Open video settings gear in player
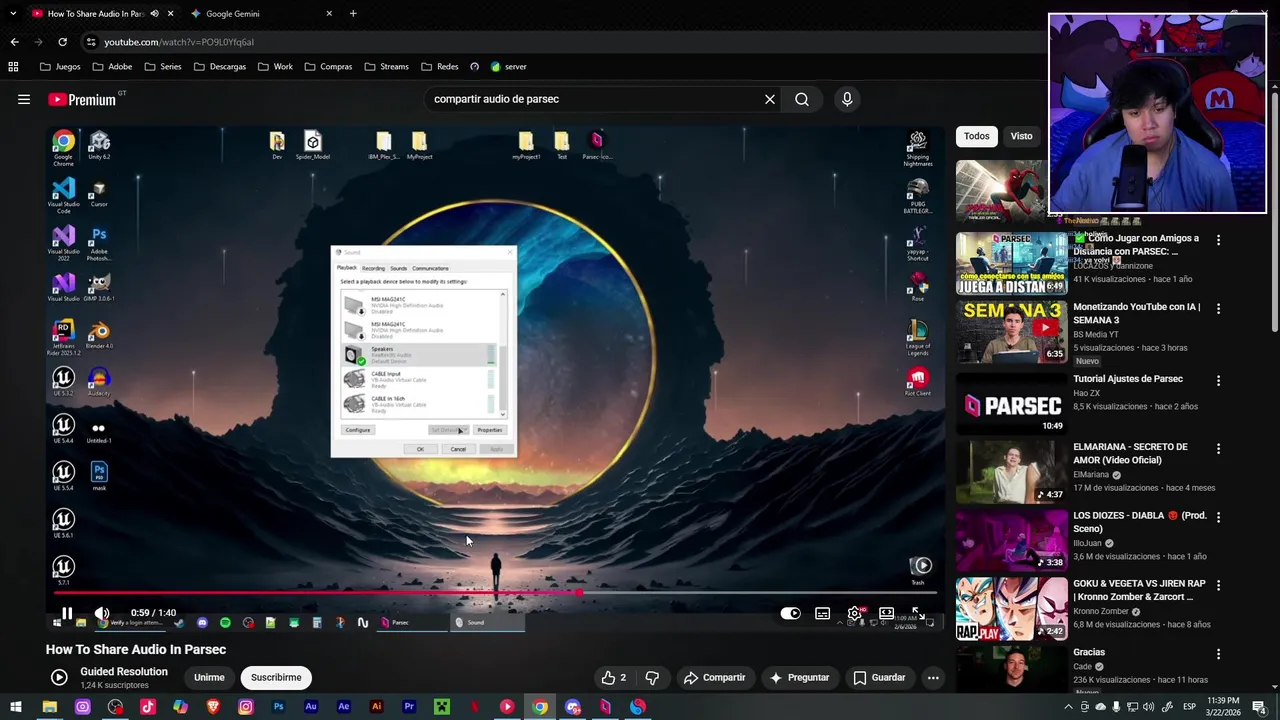 (855, 613)
